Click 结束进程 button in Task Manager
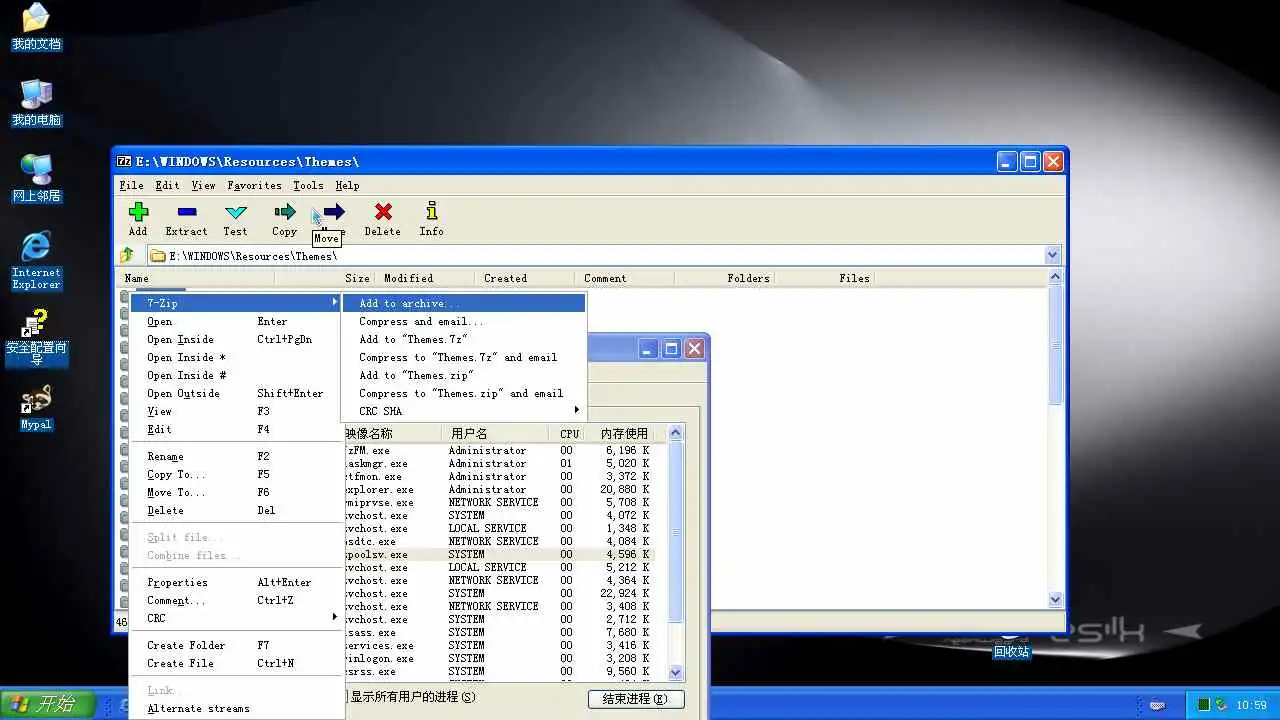This screenshot has width=1280, height=720. (636, 699)
